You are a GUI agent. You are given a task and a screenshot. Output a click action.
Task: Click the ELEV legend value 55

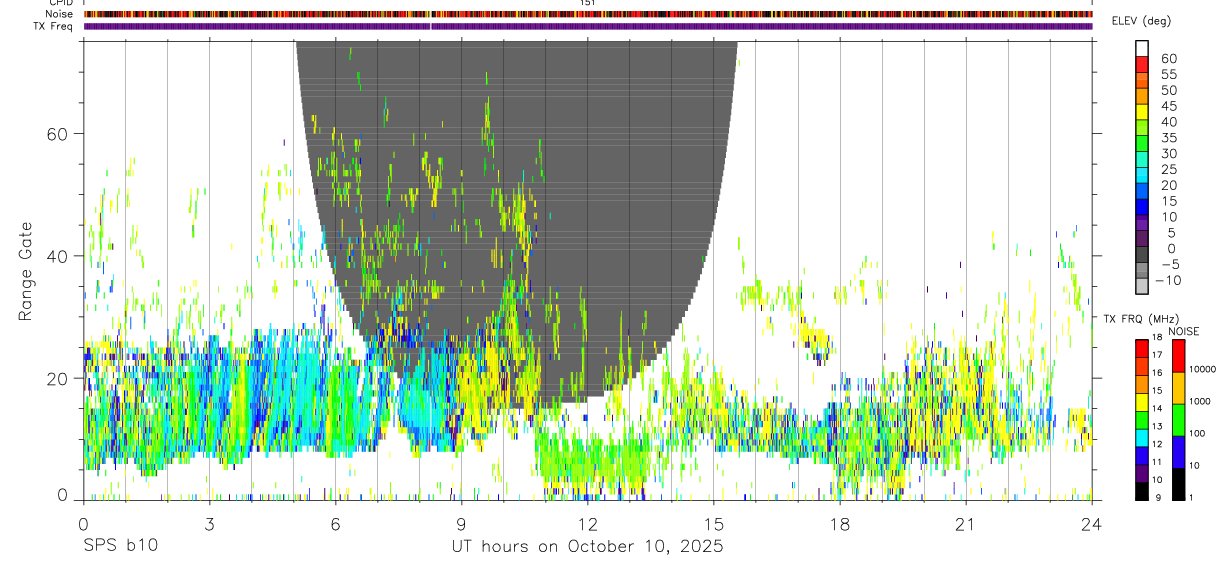pos(1168,75)
